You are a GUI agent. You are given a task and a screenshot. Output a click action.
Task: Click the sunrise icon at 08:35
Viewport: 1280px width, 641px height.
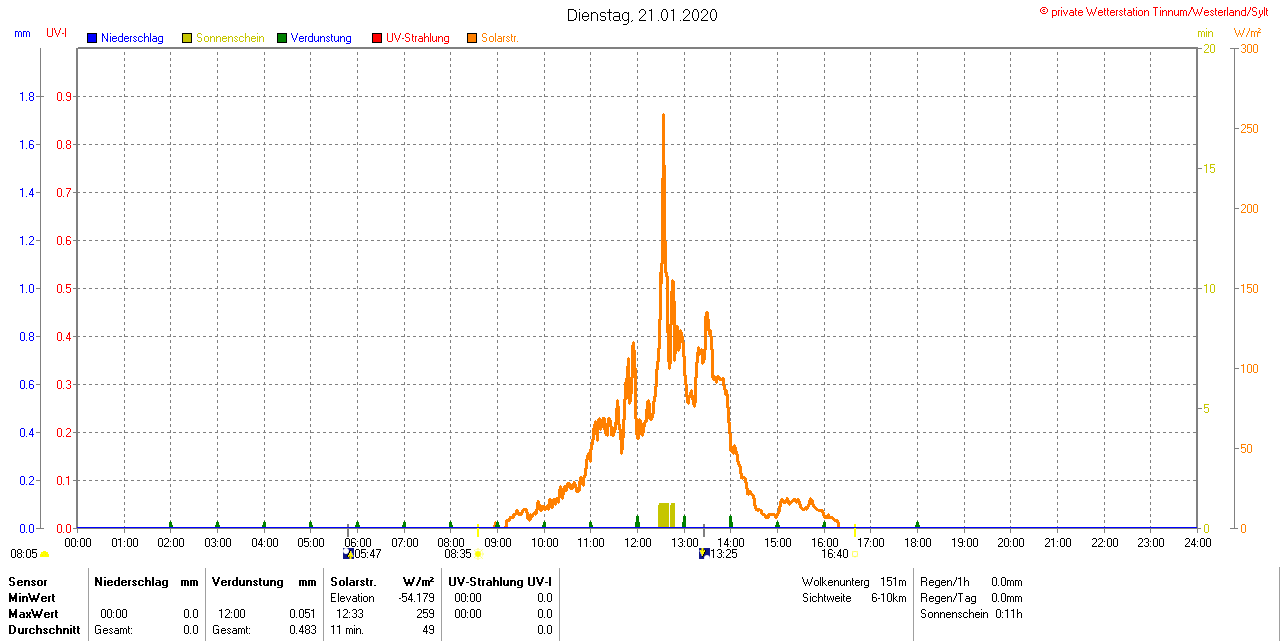click(478, 554)
